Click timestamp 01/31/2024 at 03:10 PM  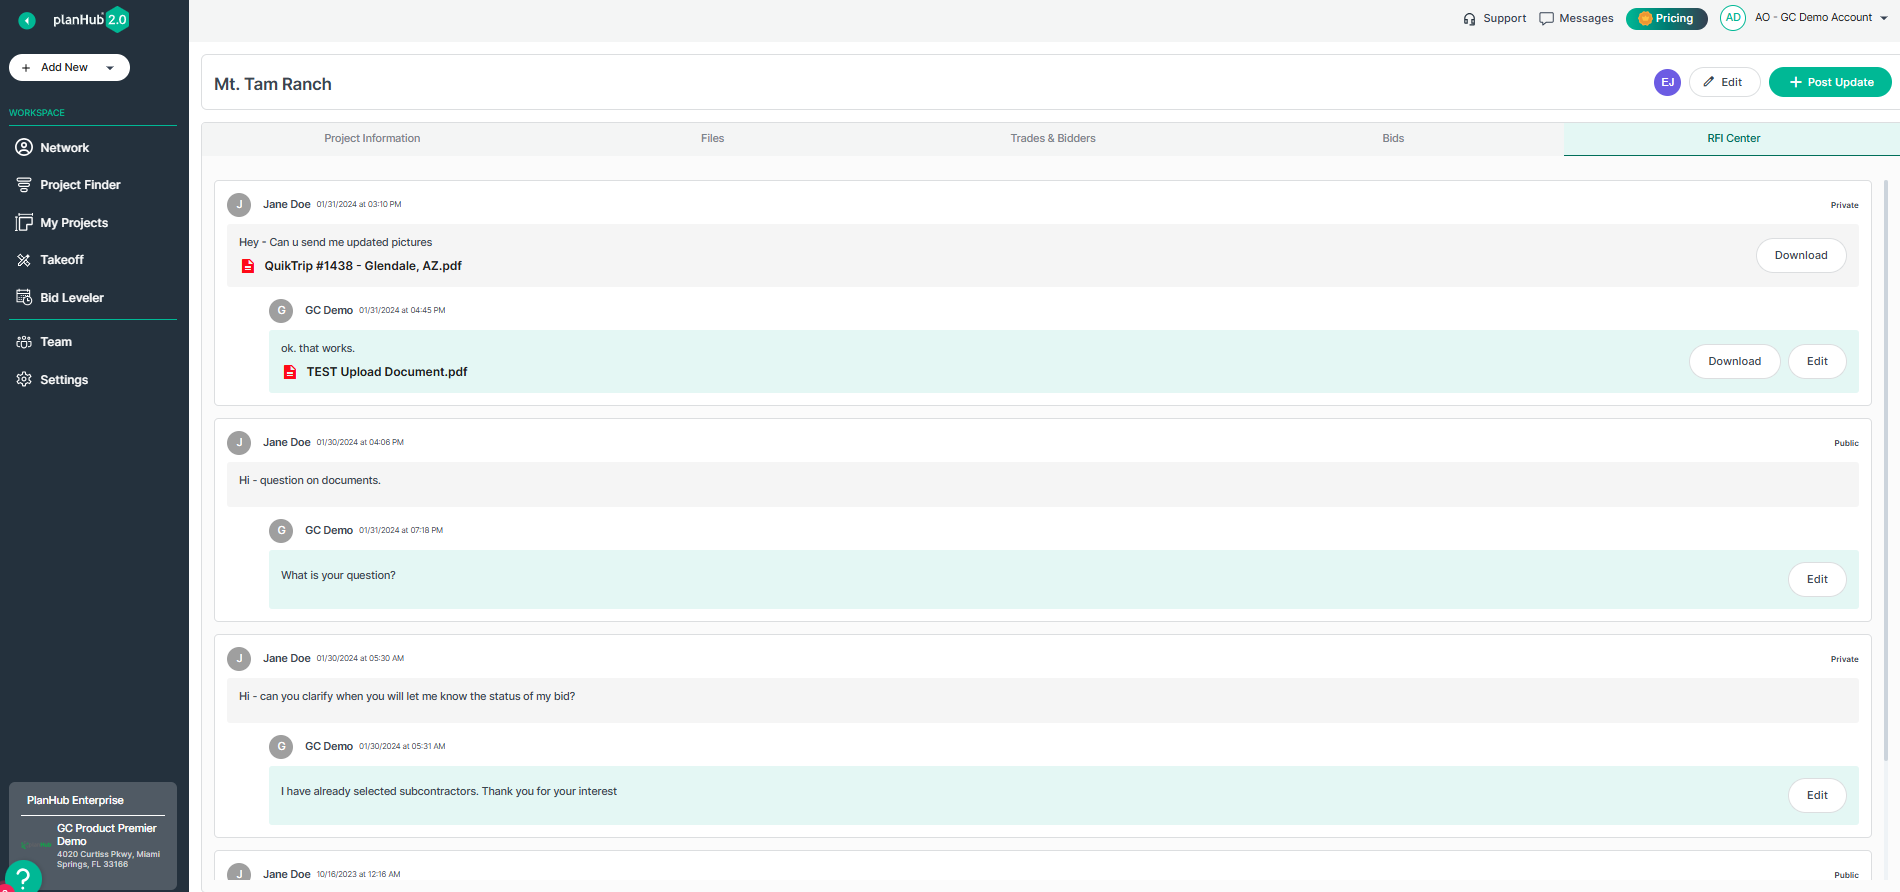tap(359, 205)
